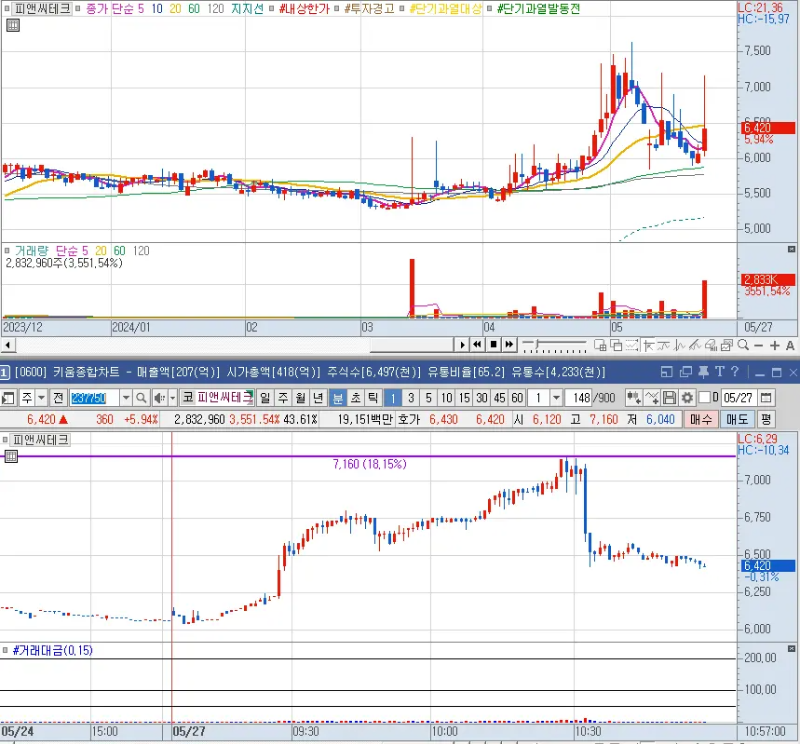Click the plus zoom-in icon in daily chart toolbar
800x744 pixels.
[774, 345]
